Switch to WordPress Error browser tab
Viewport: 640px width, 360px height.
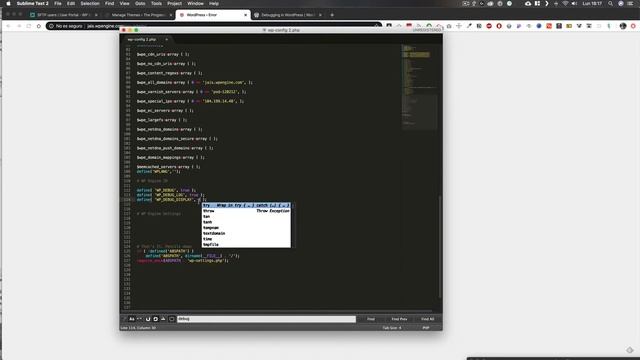(x=213, y=15)
